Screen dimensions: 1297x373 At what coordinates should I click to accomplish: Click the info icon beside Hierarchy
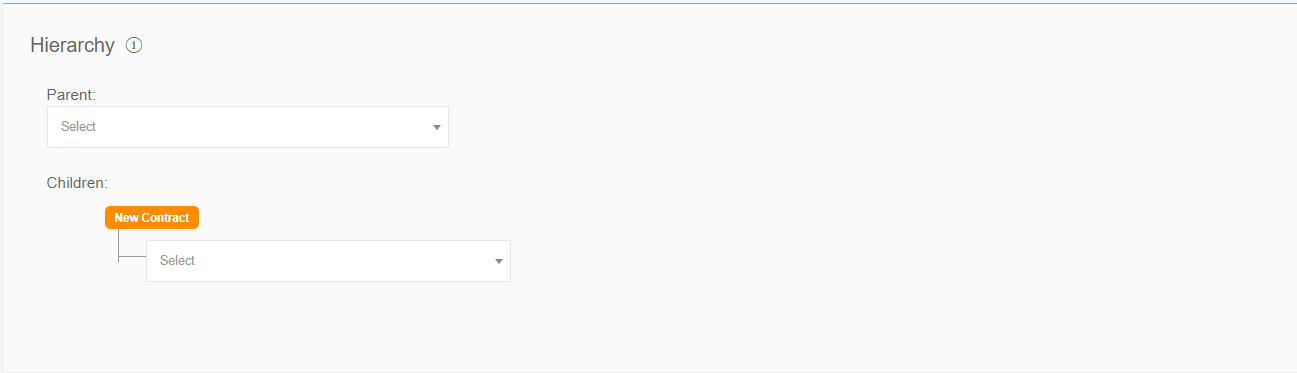pos(134,45)
